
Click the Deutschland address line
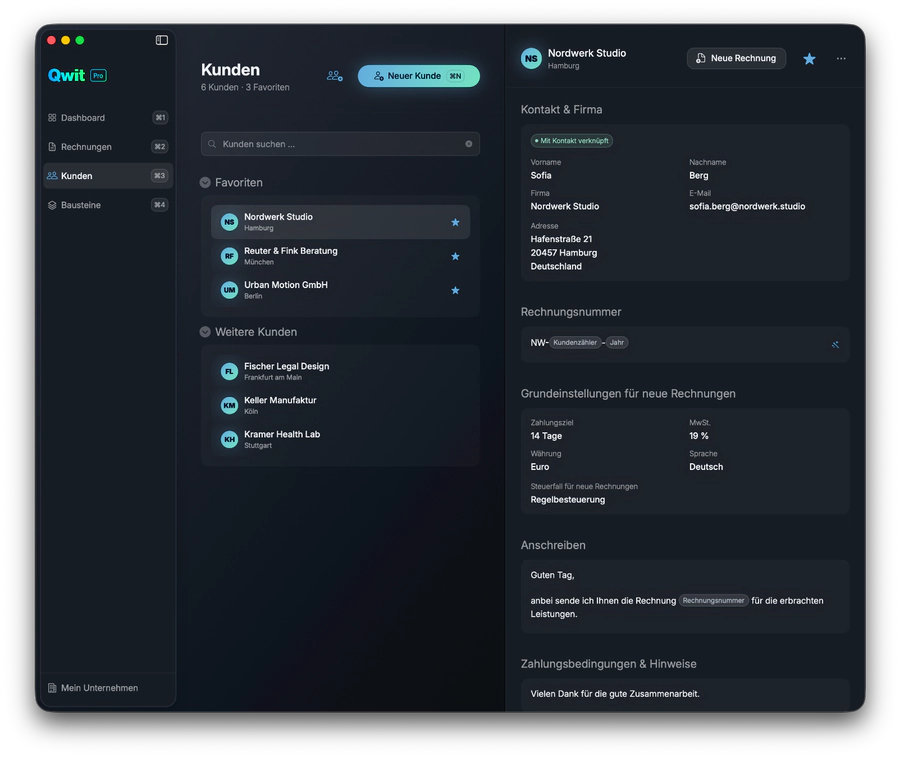point(556,266)
